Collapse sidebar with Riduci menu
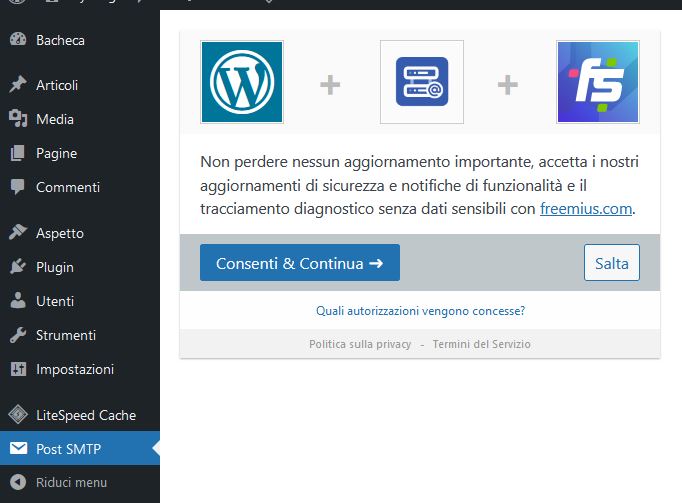The width and height of the screenshot is (682, 503). pyautogui.click(x=80, y=482)
